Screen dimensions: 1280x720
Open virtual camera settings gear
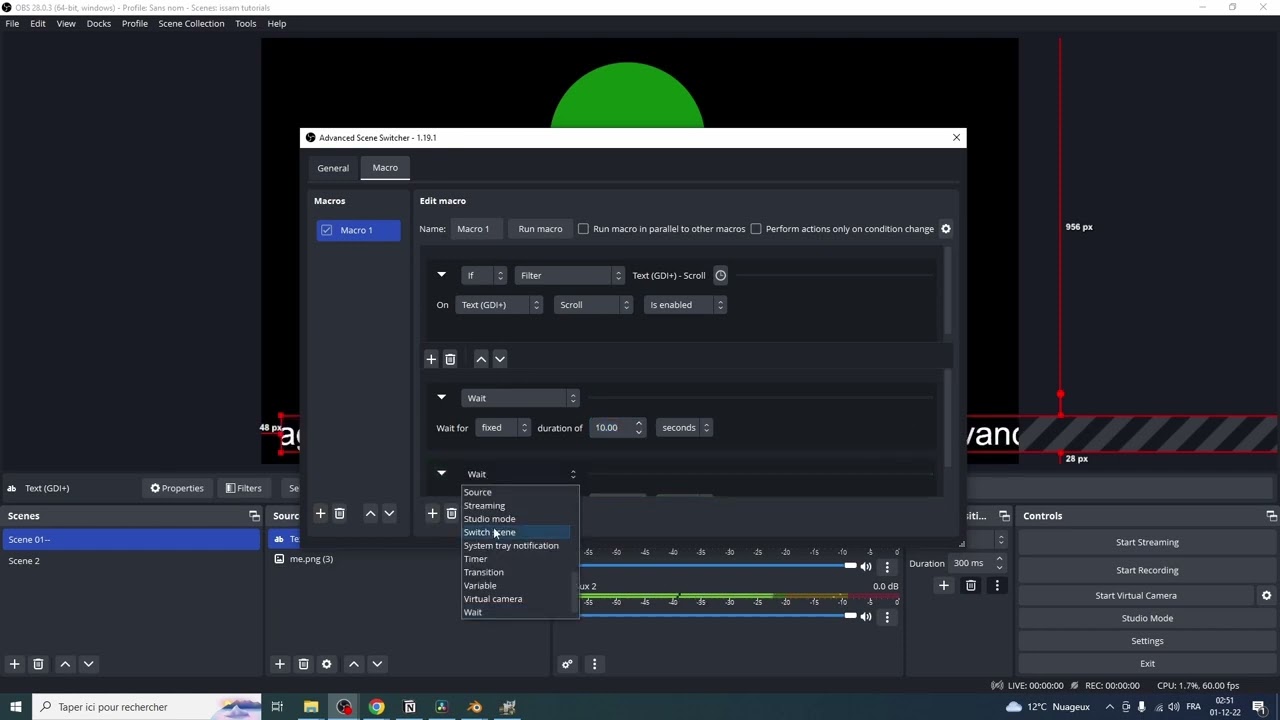click(x=1266, y=596)
